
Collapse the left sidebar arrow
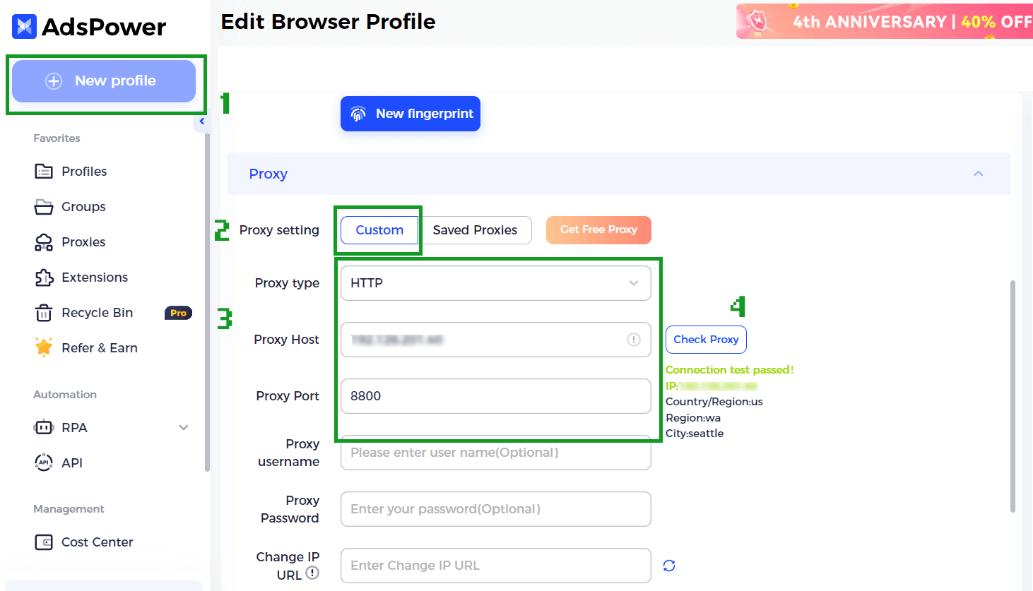point(201,122)
